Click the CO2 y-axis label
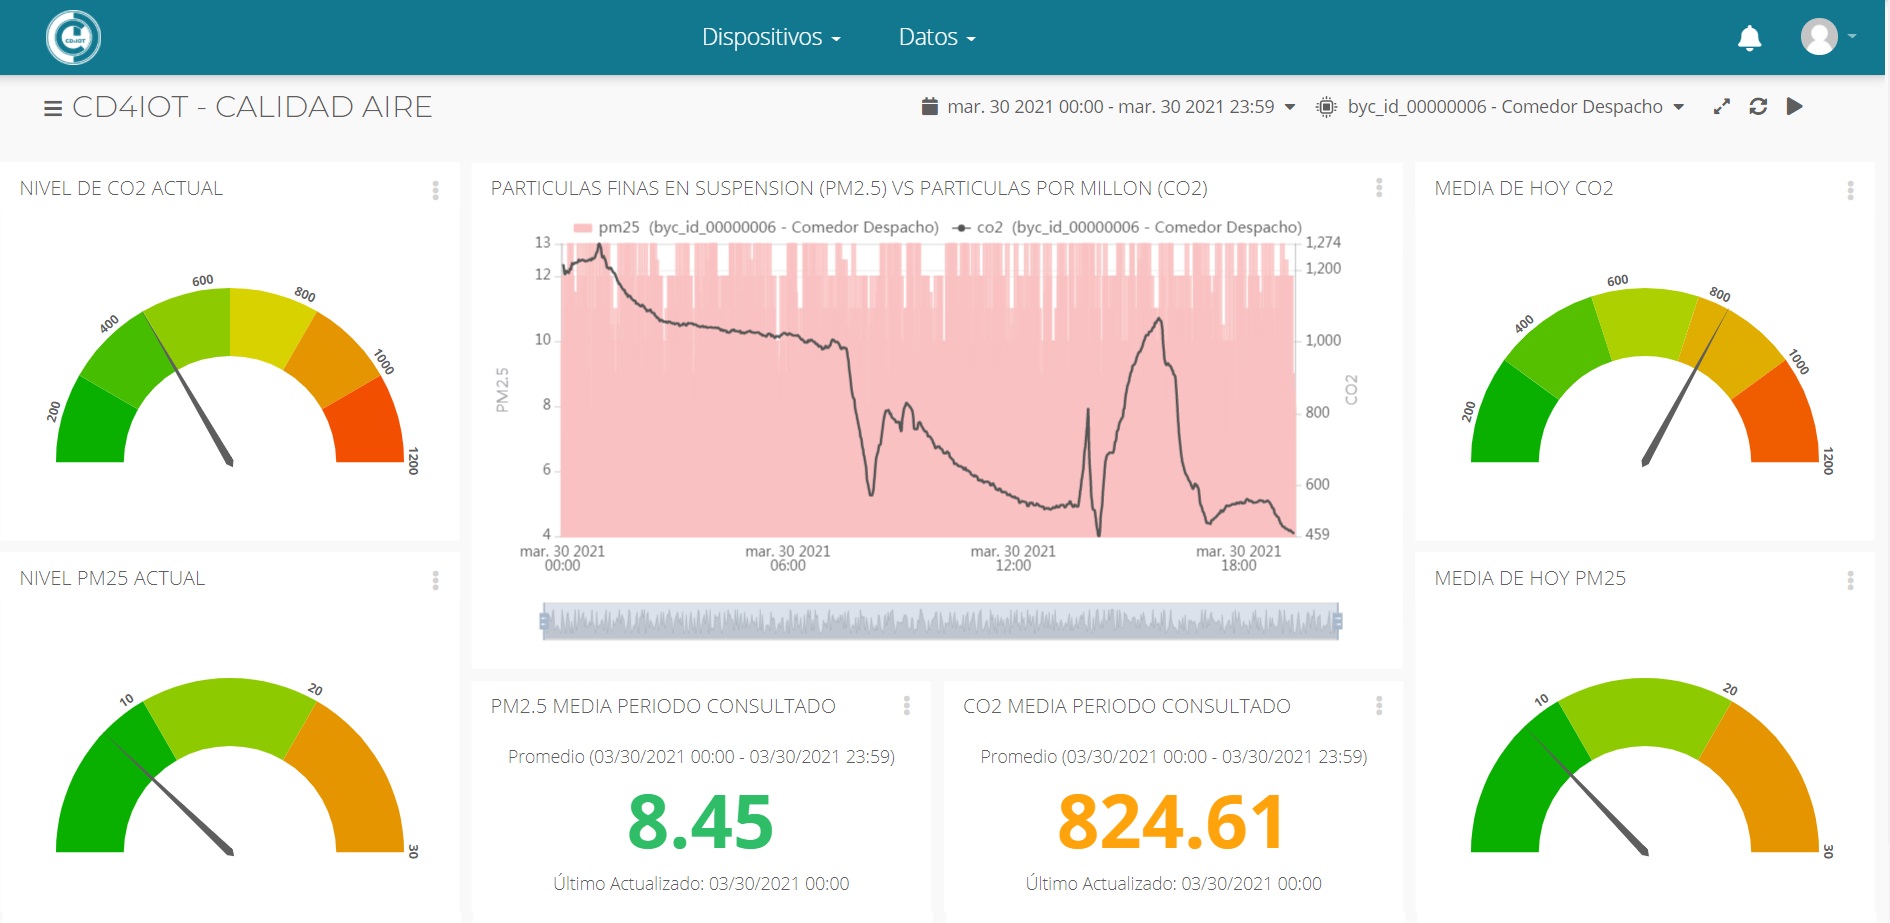Screen dimensions: 1890x923 1351,389
